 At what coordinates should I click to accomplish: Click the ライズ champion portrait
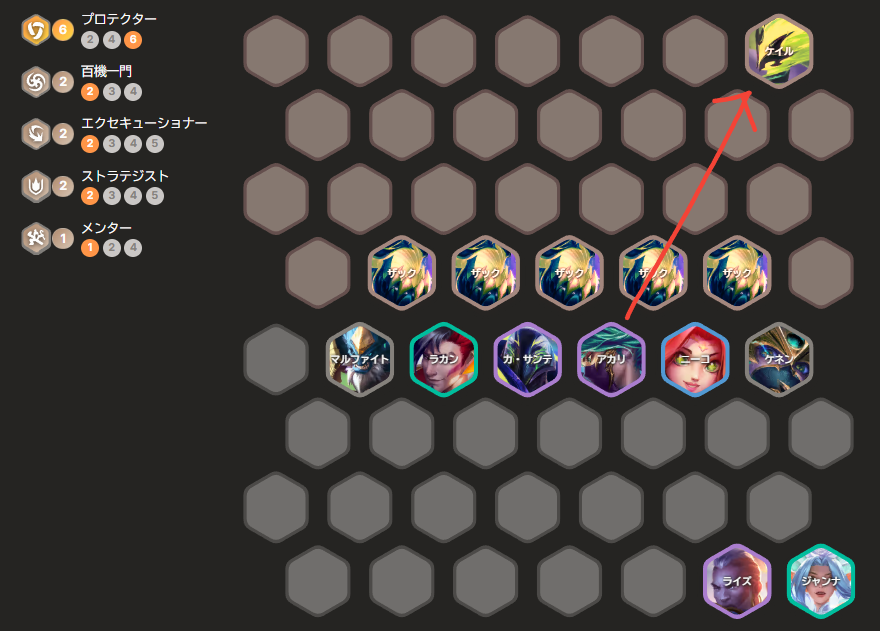pyautogui.click(x=737, y=581)
